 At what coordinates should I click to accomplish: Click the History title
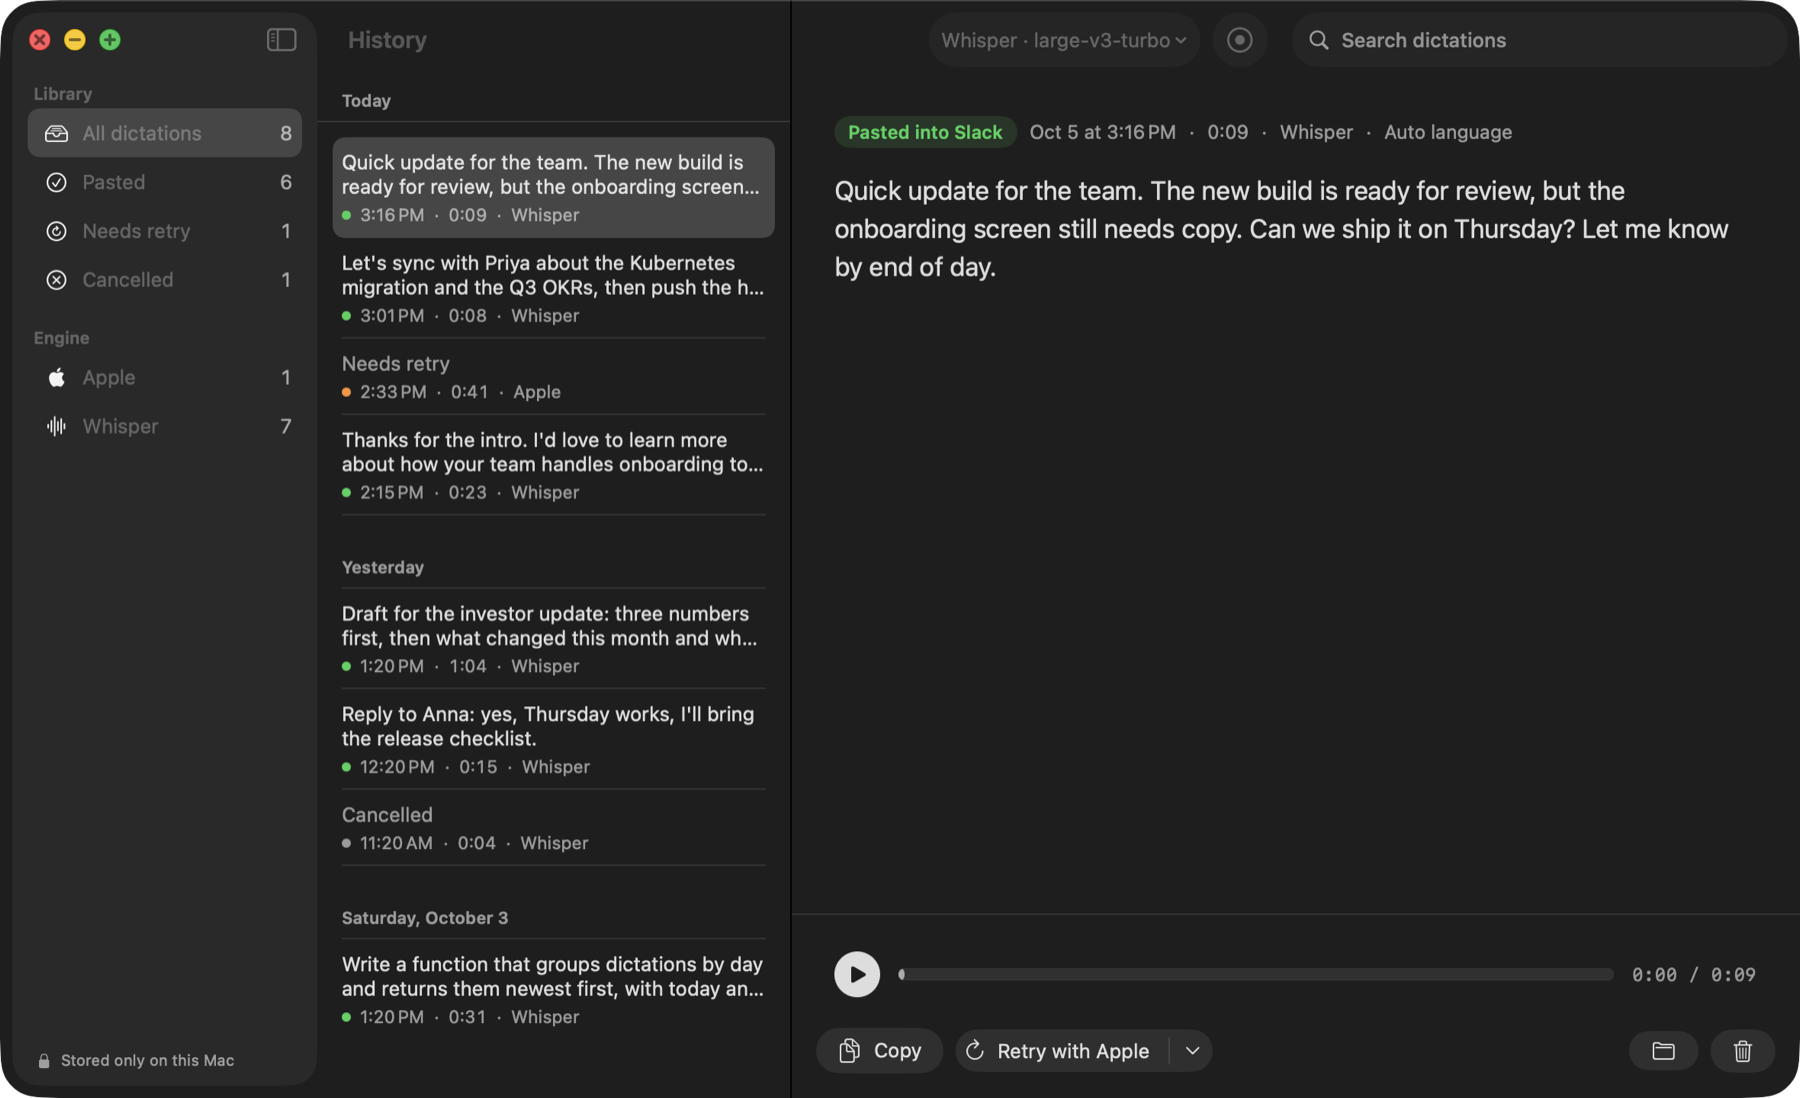click(387, 40)
